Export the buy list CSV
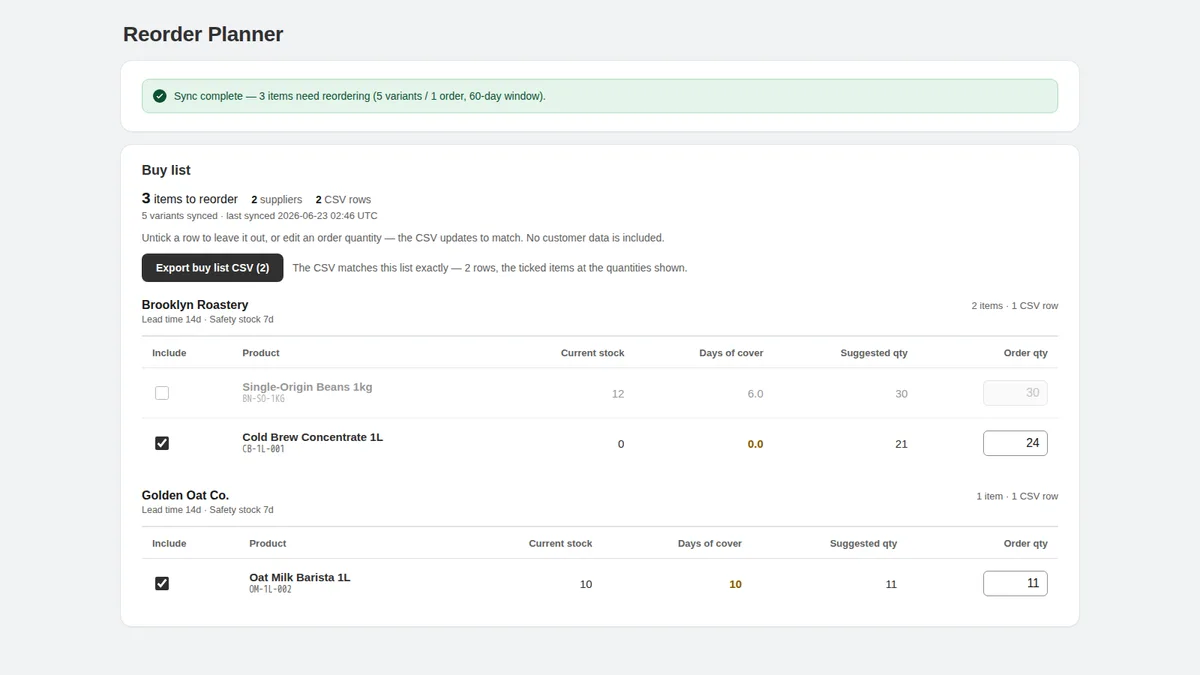The width and height of the screenshot is (1200, 675). pyautogui.click(x=212, y=268)
